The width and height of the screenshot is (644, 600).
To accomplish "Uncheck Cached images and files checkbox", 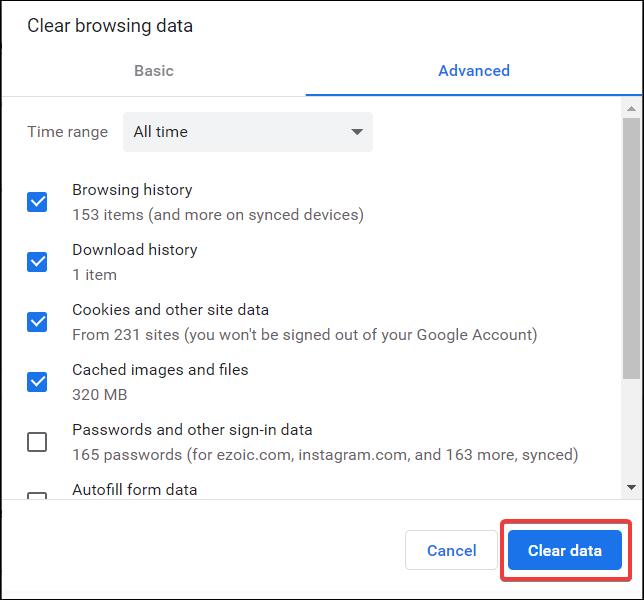I will point(37,382).
